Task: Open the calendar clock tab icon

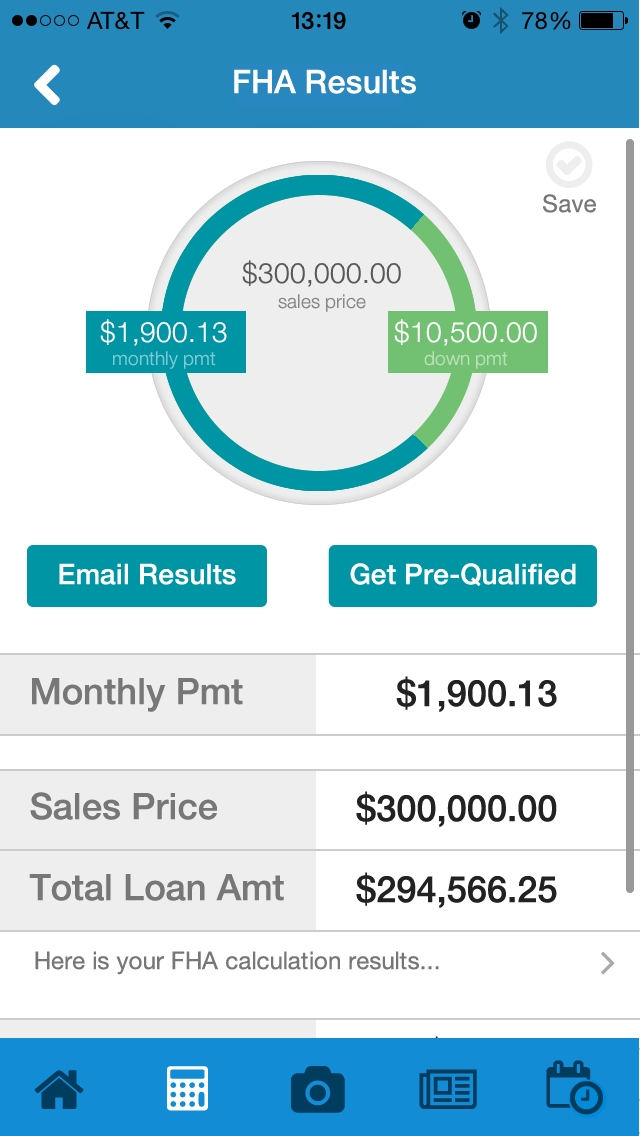Action: (x=574, y=1087)
